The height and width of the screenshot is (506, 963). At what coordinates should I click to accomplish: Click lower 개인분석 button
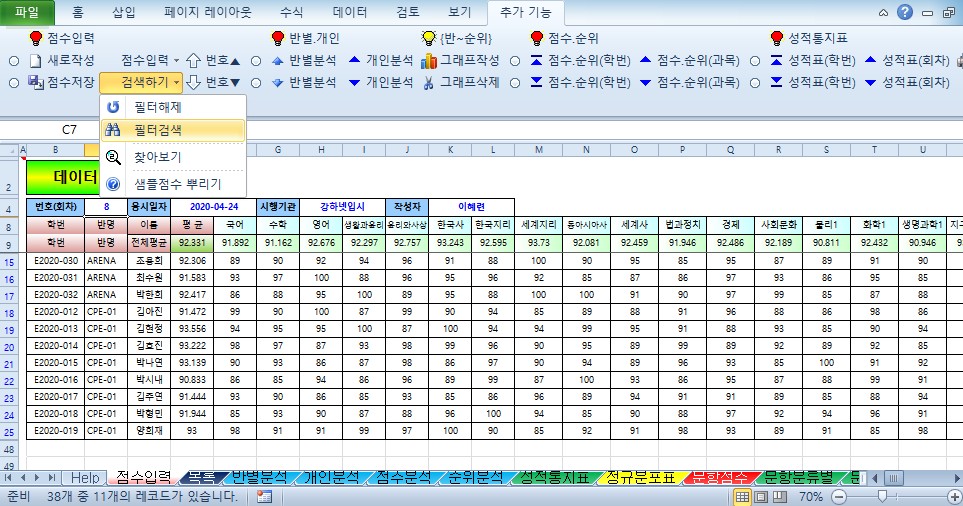click(381, 82)
